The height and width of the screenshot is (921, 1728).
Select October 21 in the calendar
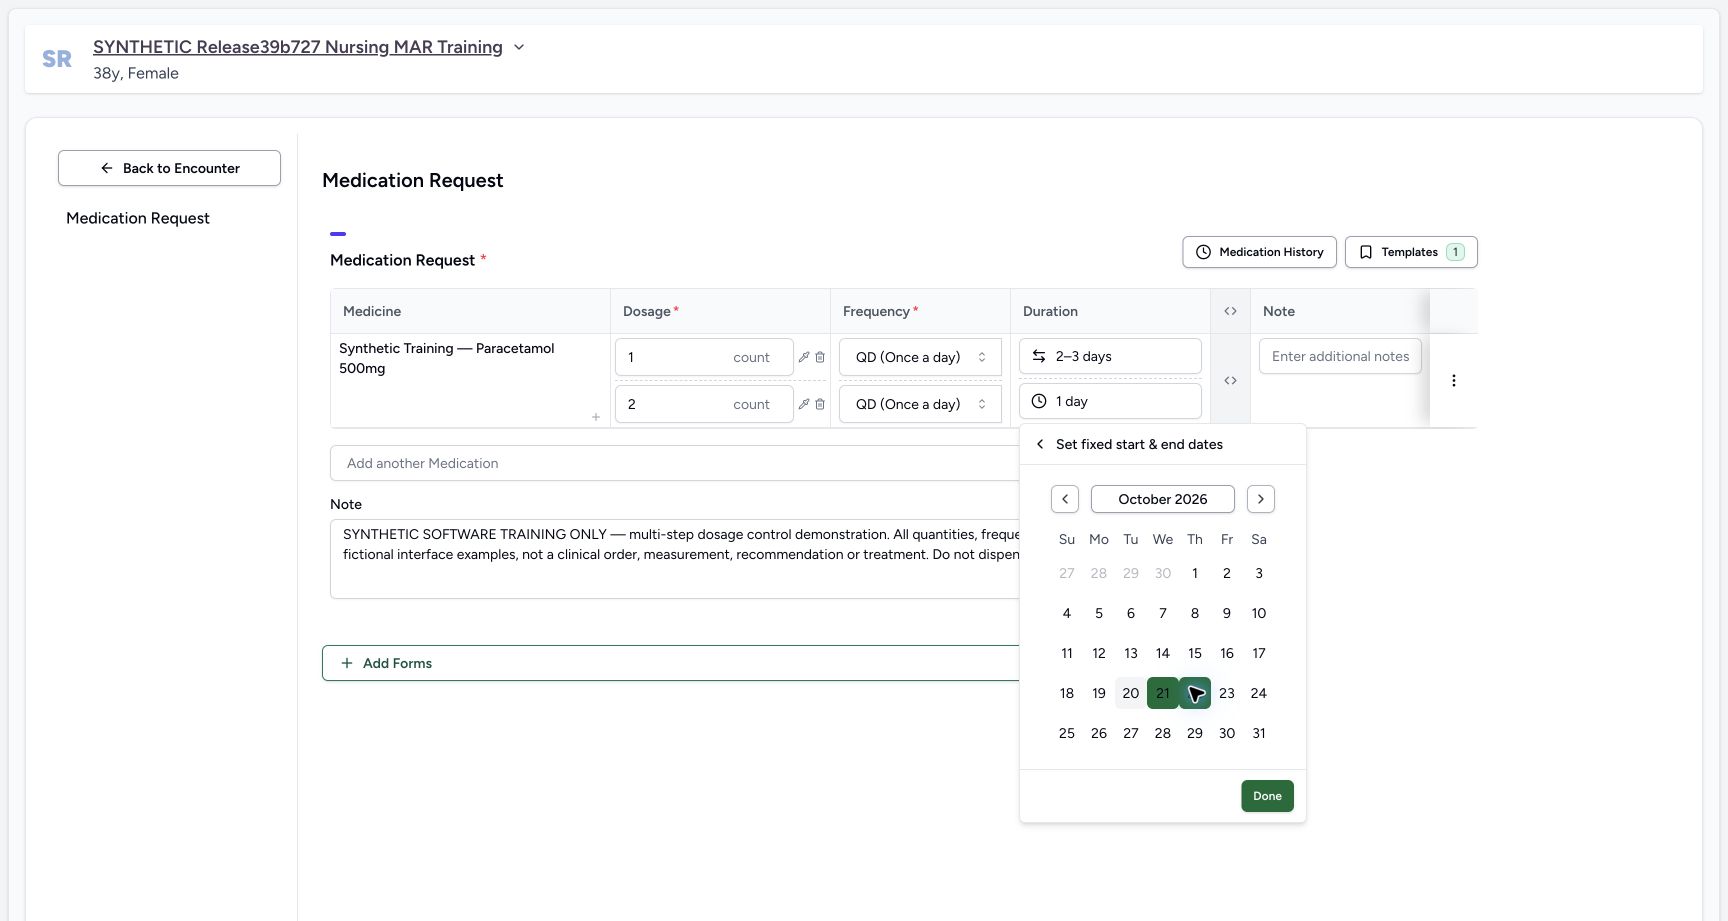tap(1163, 693)
